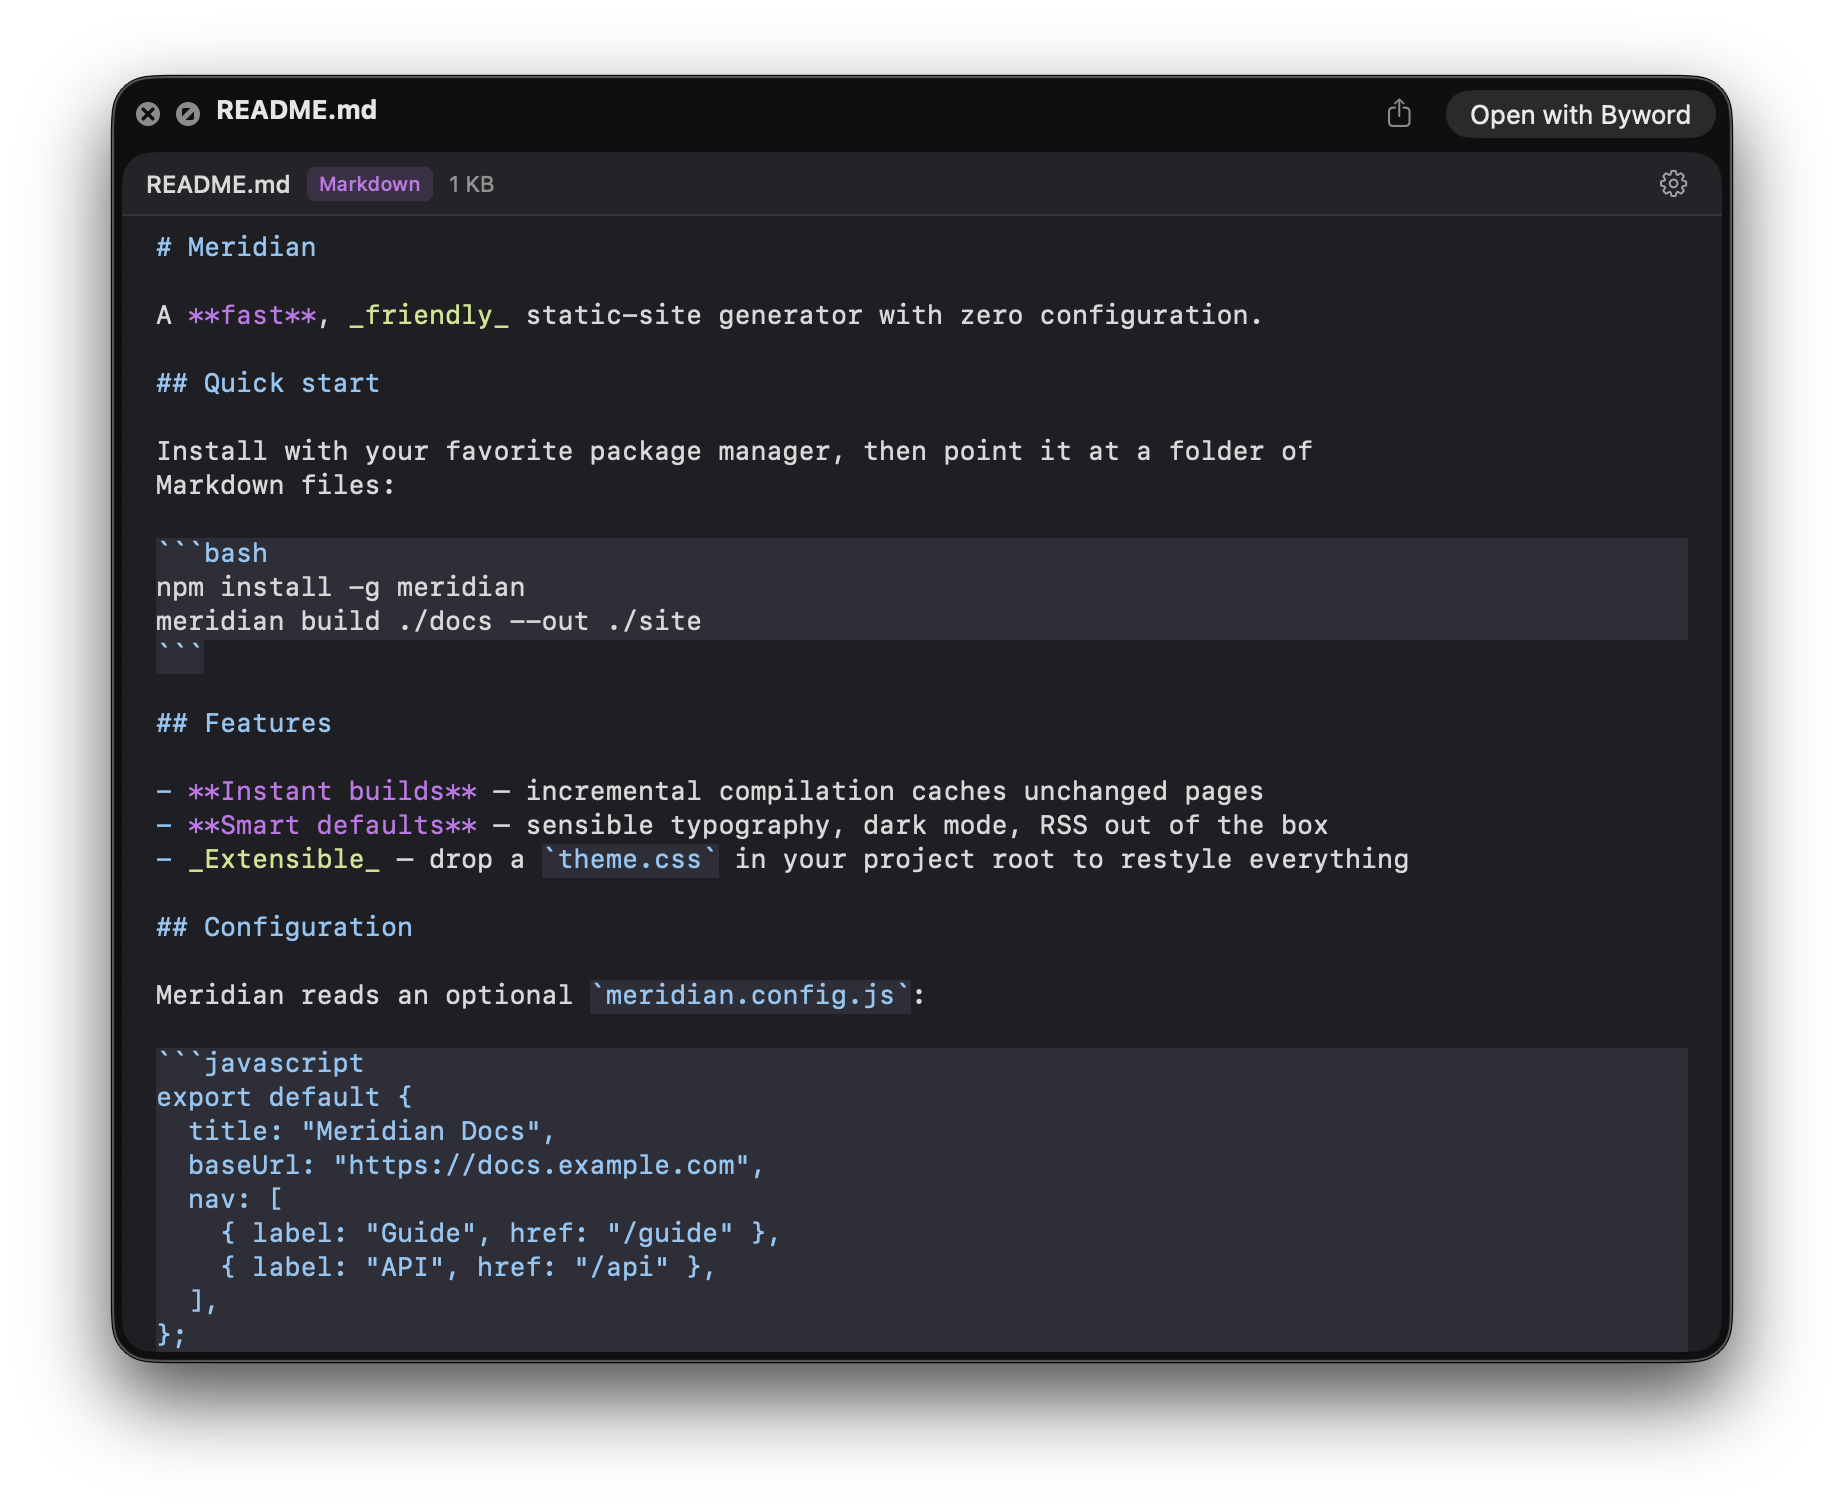Click the README.md filename in file header

(218, 185)
